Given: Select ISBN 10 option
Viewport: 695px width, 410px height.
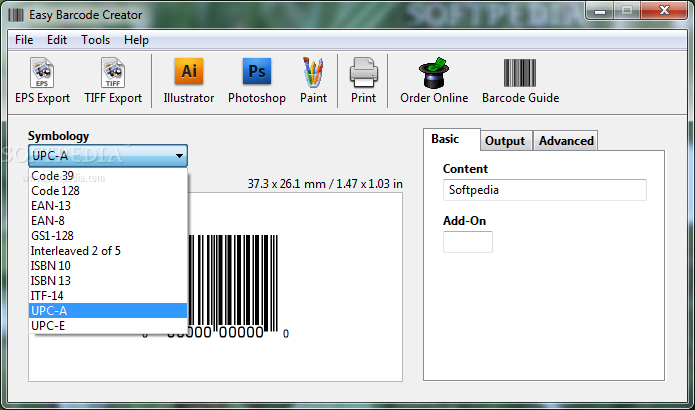Looking at the screenshot, I should [x=108, y=266].
